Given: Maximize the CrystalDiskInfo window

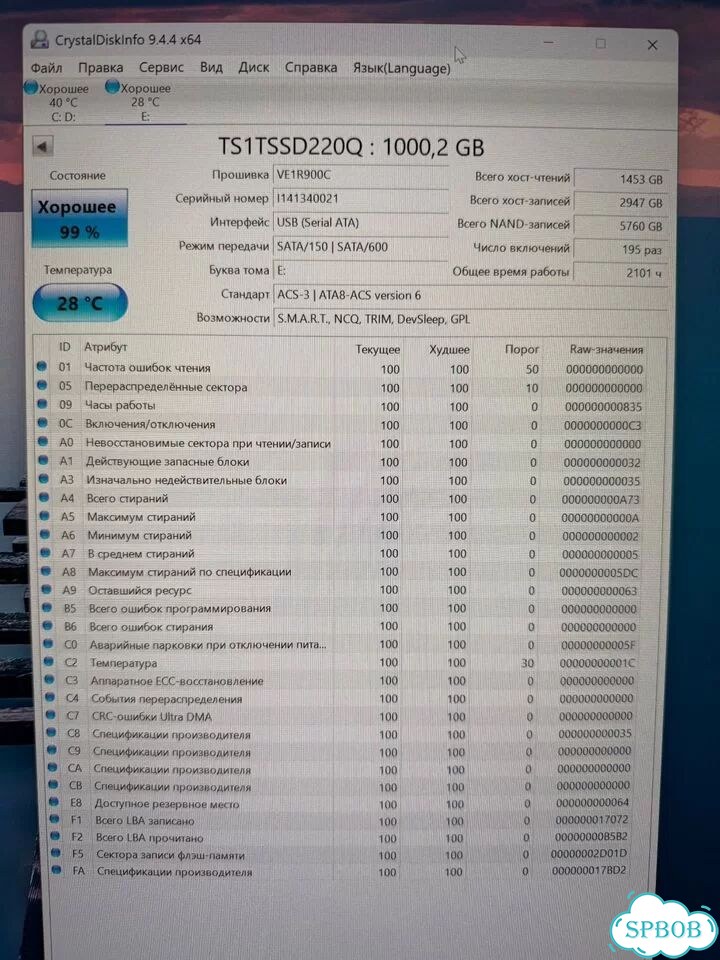Looking at the screenshot, I should click(601, 43).
